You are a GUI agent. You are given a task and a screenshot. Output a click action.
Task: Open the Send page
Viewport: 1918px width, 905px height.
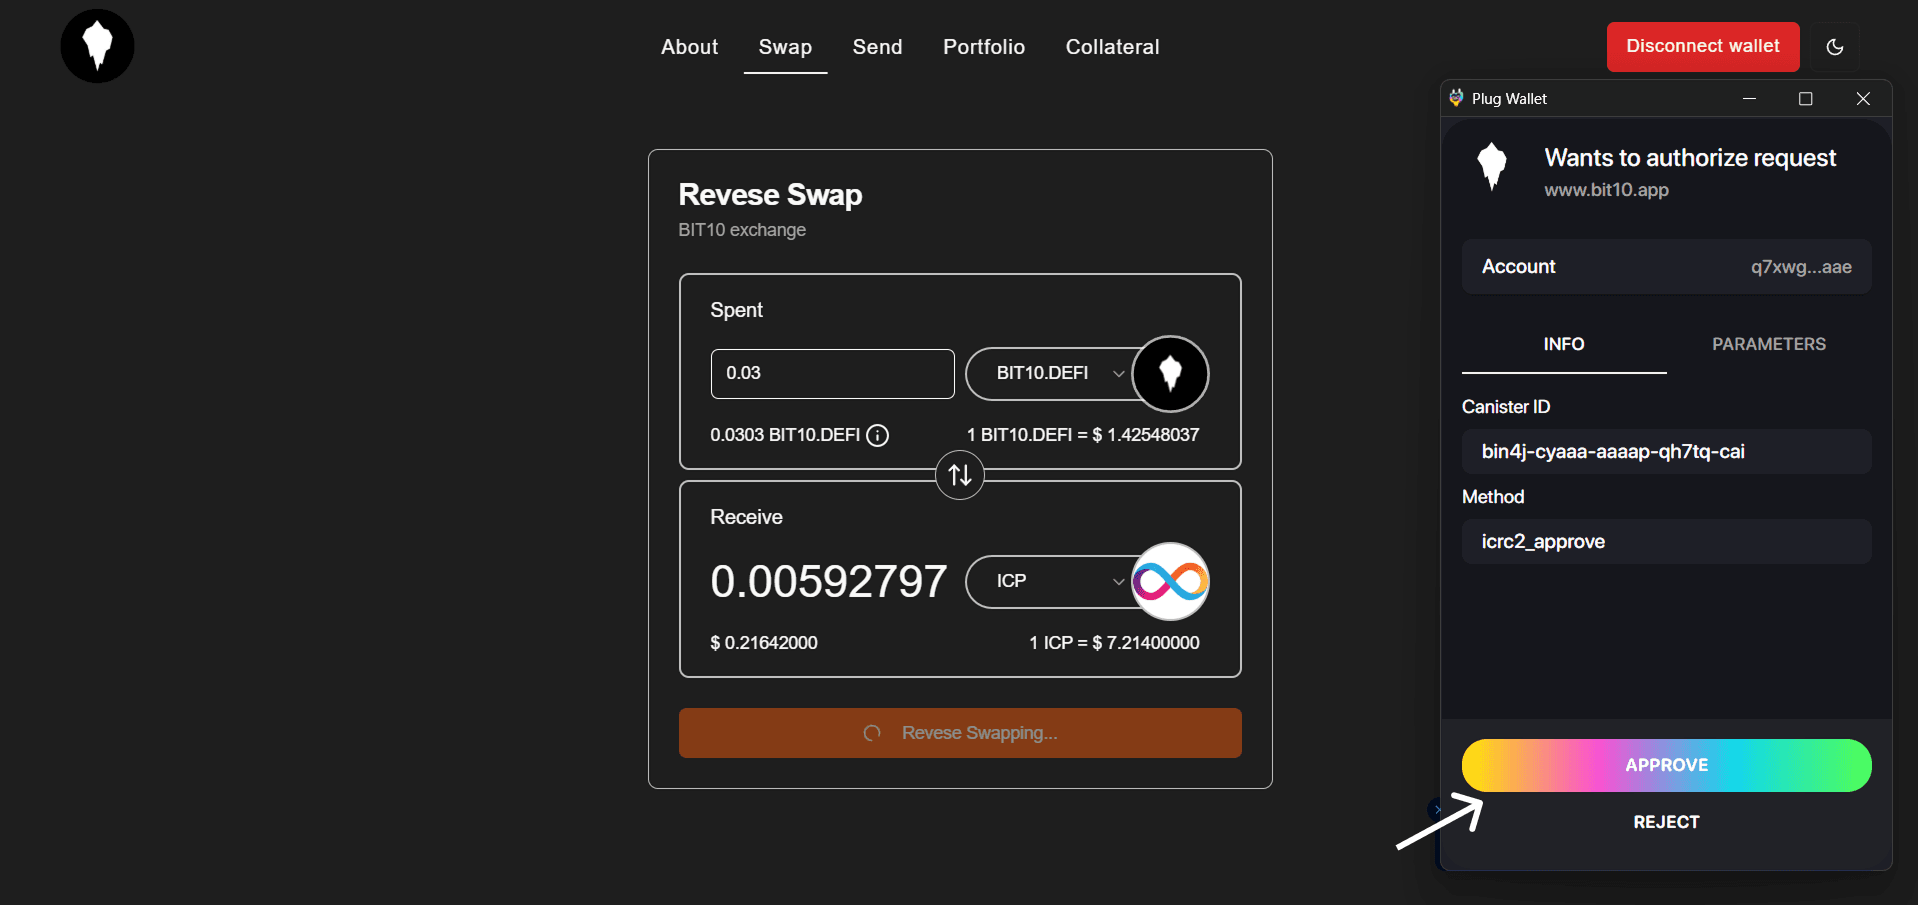coord(877,47)
